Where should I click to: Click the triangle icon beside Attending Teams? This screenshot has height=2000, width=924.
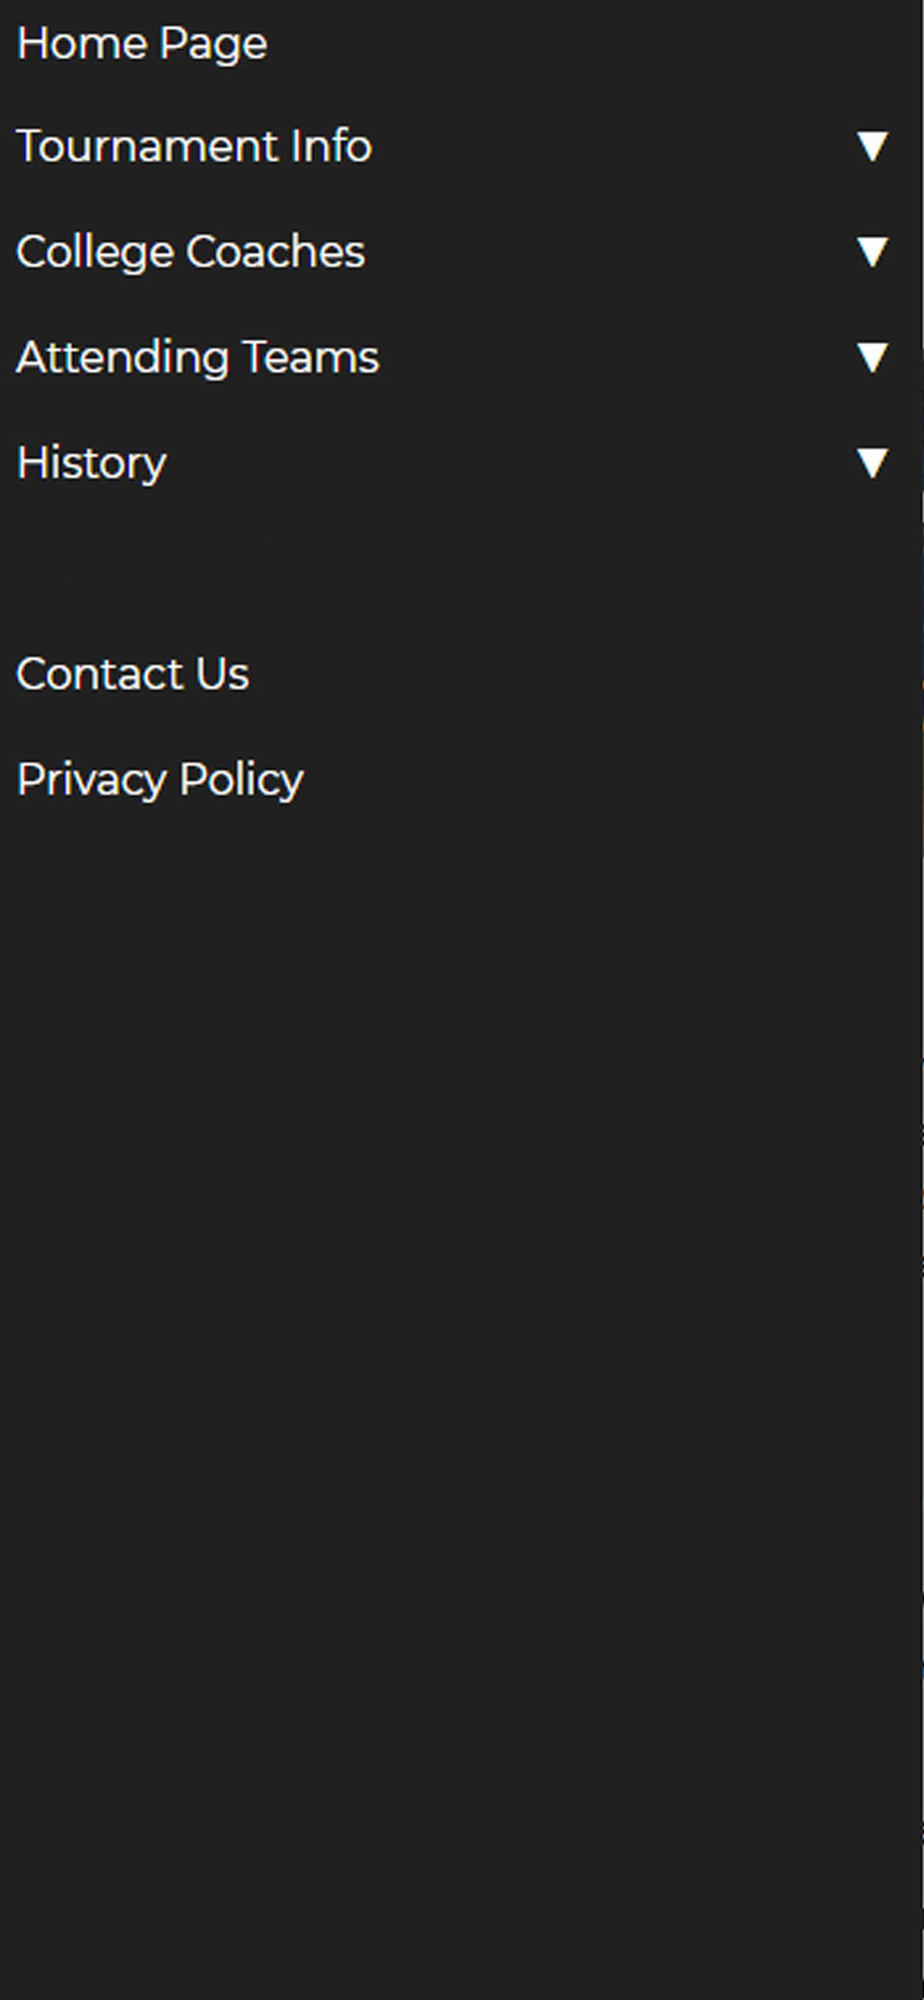coord(872,357)
